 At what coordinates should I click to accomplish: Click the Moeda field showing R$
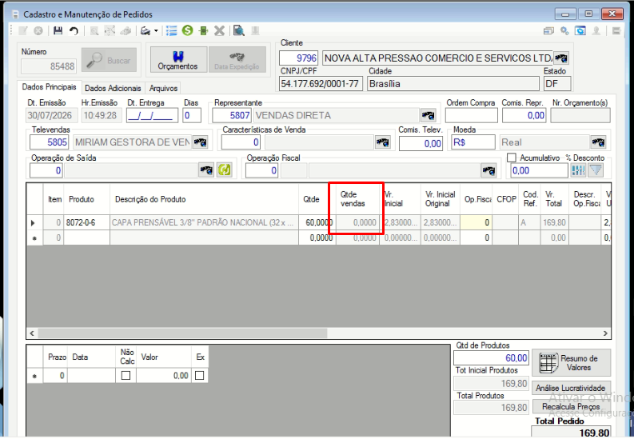click(x=473, y=142)
